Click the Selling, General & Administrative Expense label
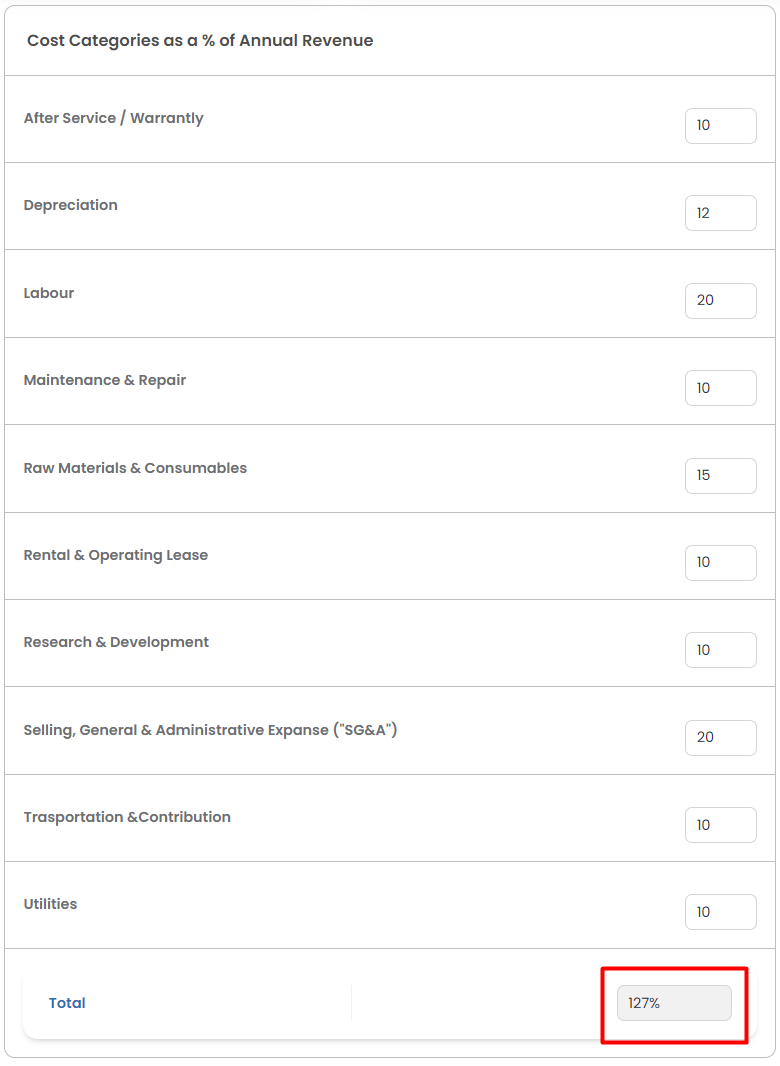The height and width of the screenshot is (1066, 780). coord(210,730)
